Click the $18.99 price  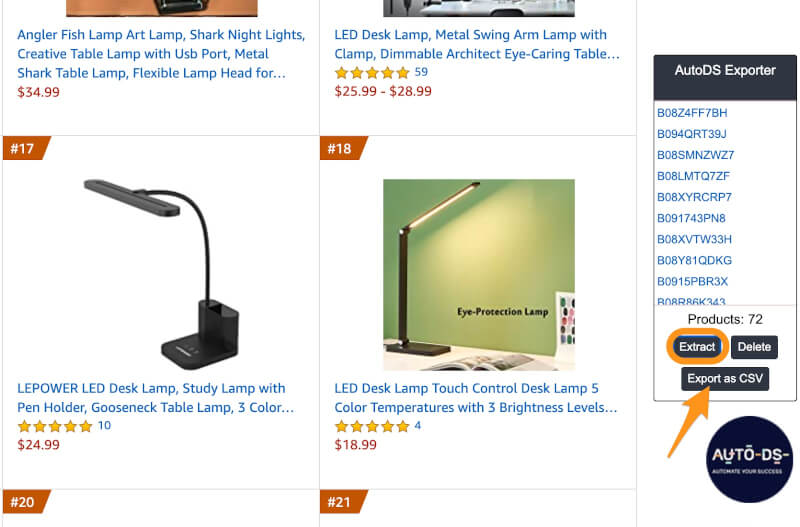(x=355, y=444)
